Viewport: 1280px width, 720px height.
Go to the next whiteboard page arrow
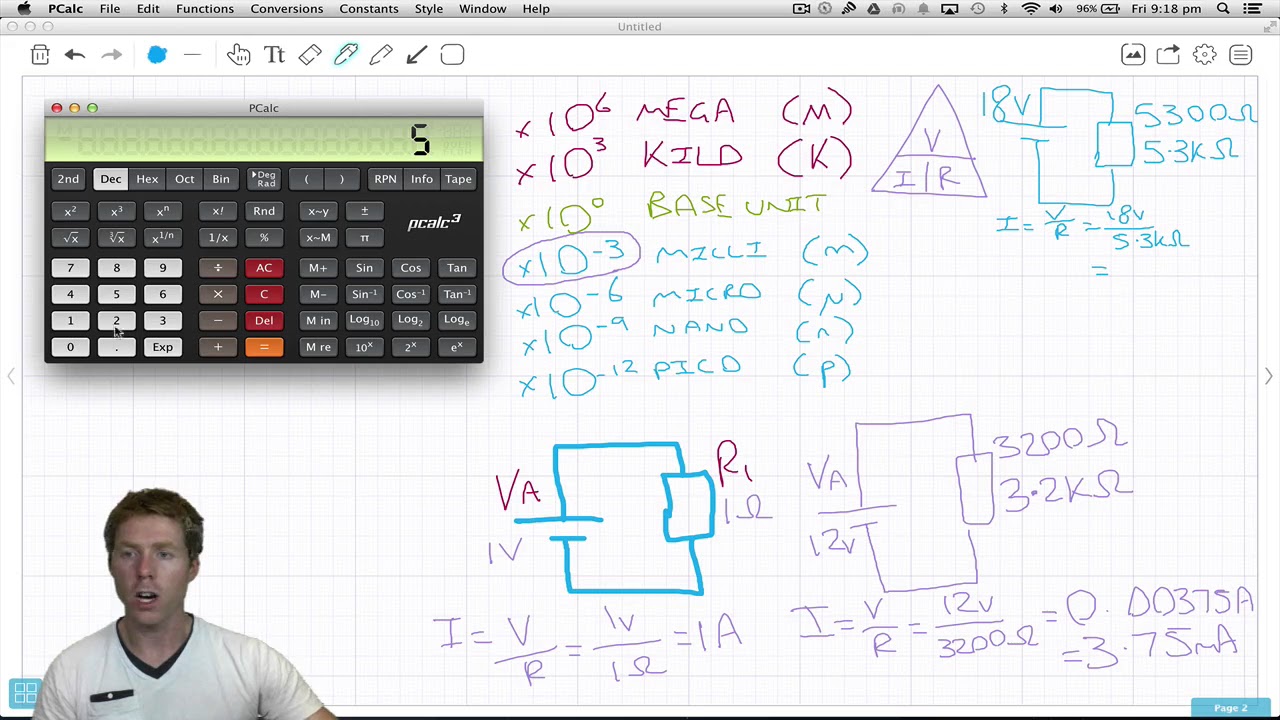click(1268, 377)
